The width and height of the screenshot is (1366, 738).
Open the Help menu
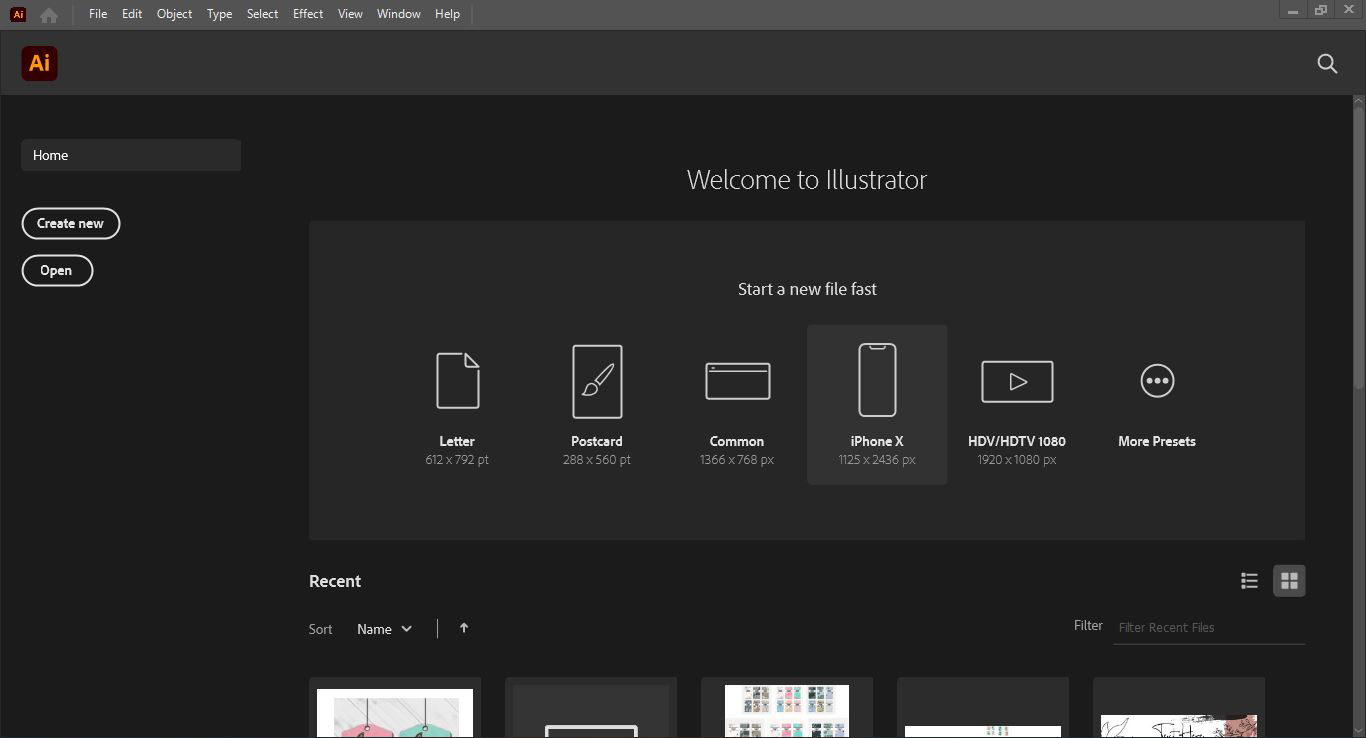click(x=447, y=14)
